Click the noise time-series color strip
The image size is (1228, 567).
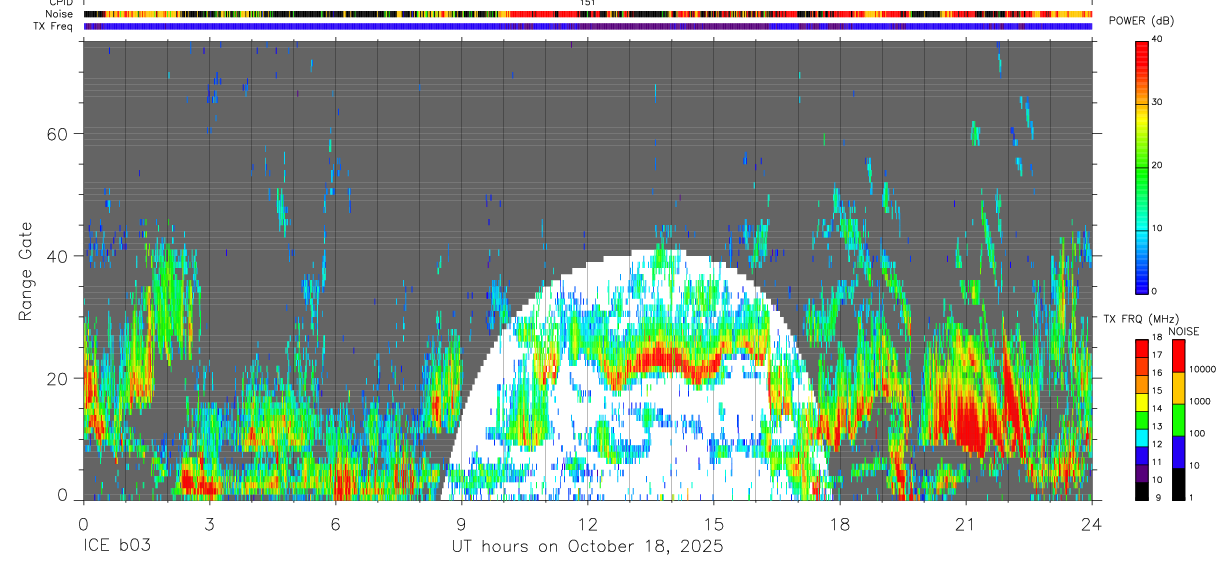pos(588,15)
